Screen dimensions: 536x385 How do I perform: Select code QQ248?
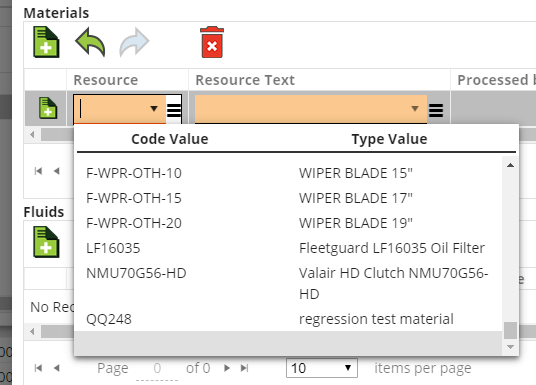(109, 319)
